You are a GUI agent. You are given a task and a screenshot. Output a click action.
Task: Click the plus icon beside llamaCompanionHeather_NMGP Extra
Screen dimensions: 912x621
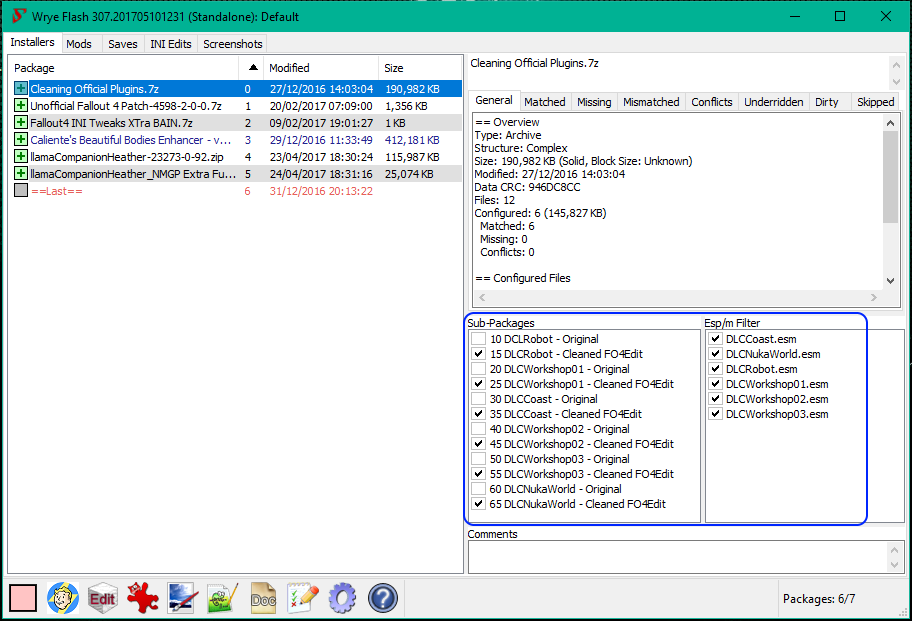click(21, 173)
